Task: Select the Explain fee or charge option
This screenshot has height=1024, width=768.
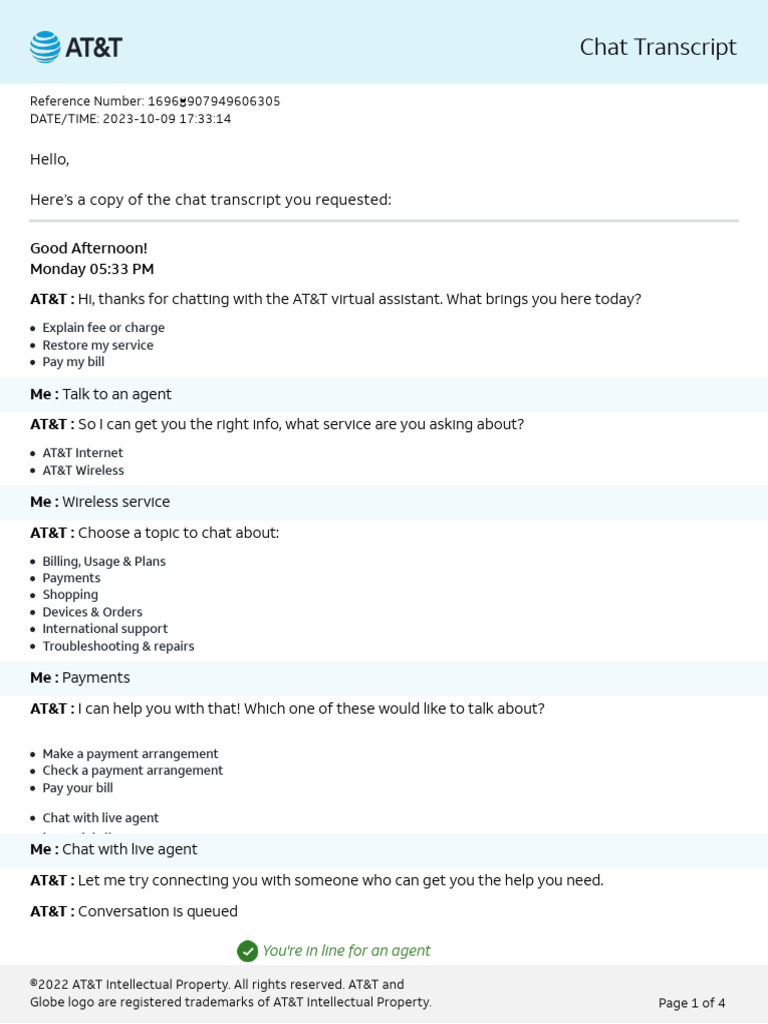Action: [x=103, y=328]
